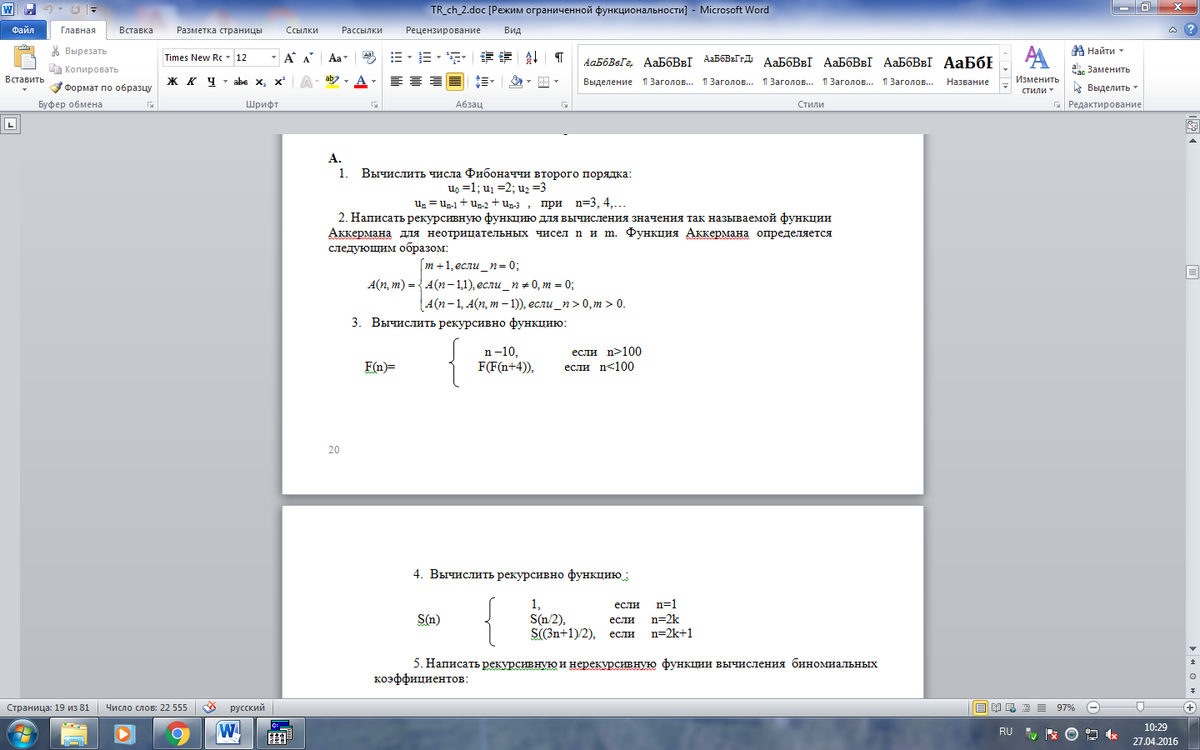Apply the Выделение style
The width and height of the screenshot is (1200, 750).
coord(608,69)
